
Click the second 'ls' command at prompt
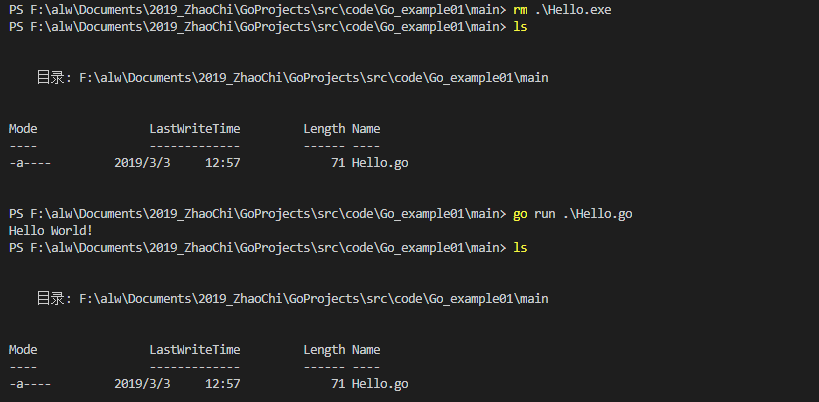pyautogui.click(x=520, y=247)
